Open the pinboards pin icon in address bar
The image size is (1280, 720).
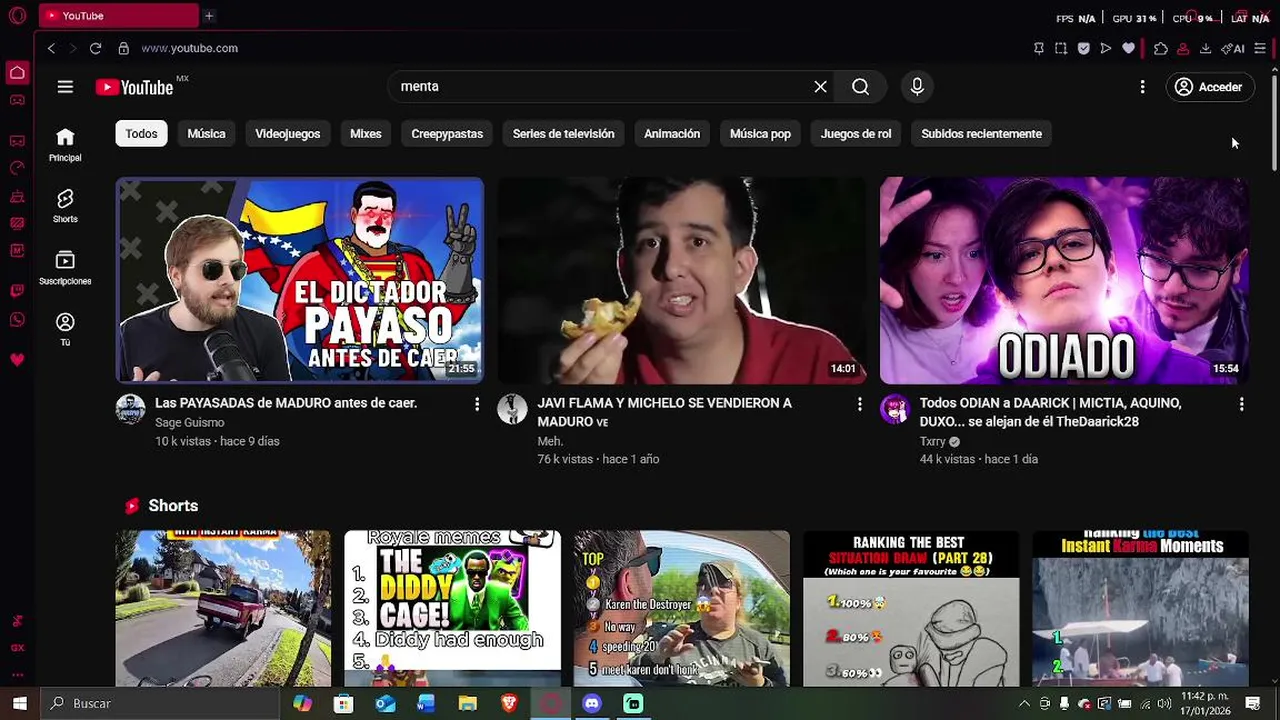coord(1038,48)
